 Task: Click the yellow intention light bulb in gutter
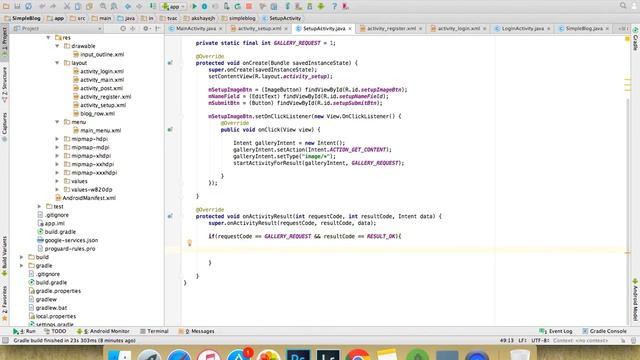tap(189, 243)
